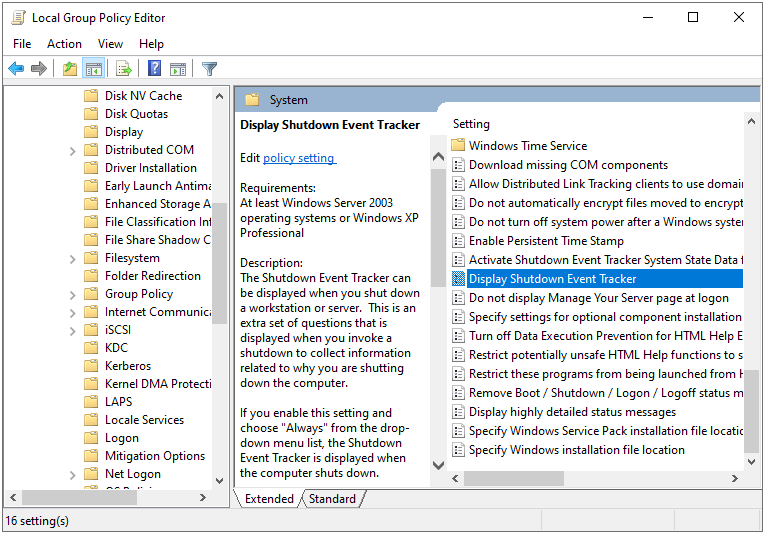Screen dimensions: 767x535
Task: Click icon of Display Shutdown Event Tracker setting
Action: pos(458,279)
